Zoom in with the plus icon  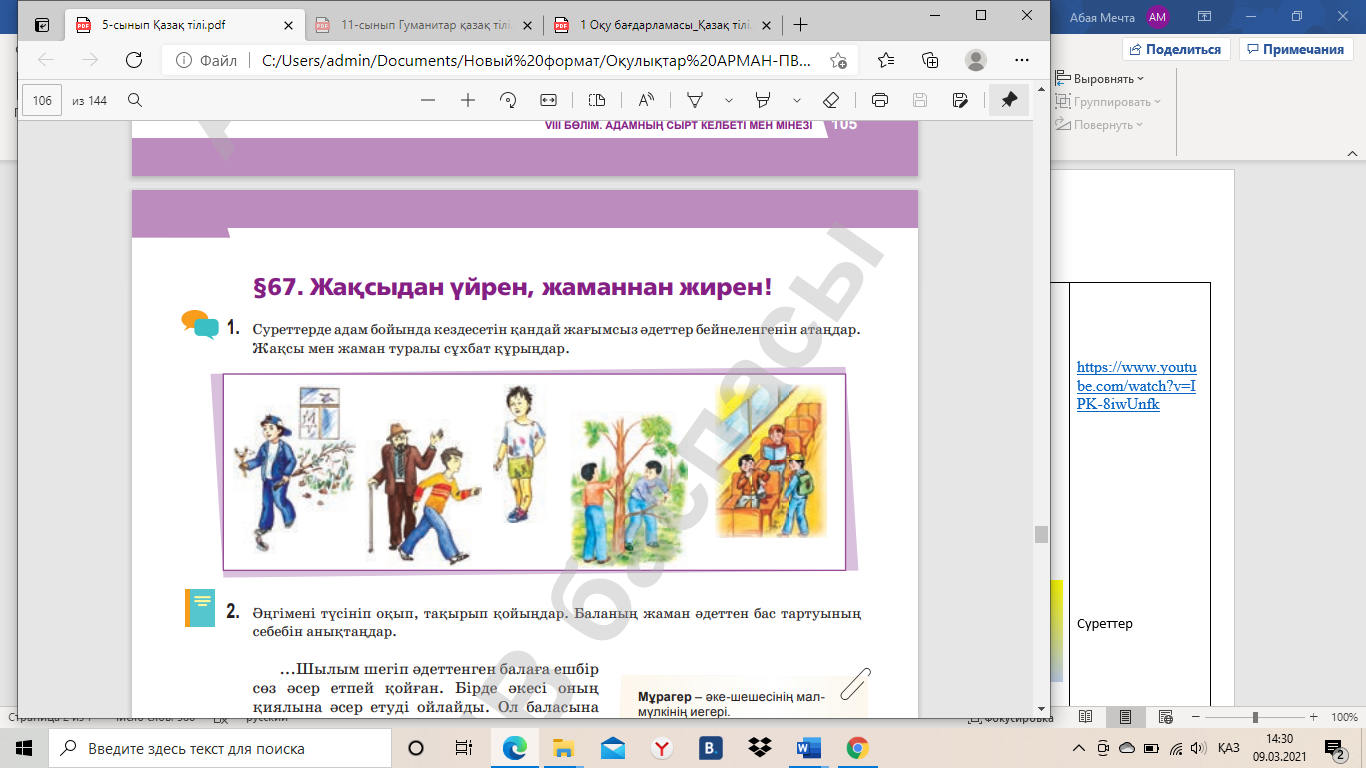467,100
